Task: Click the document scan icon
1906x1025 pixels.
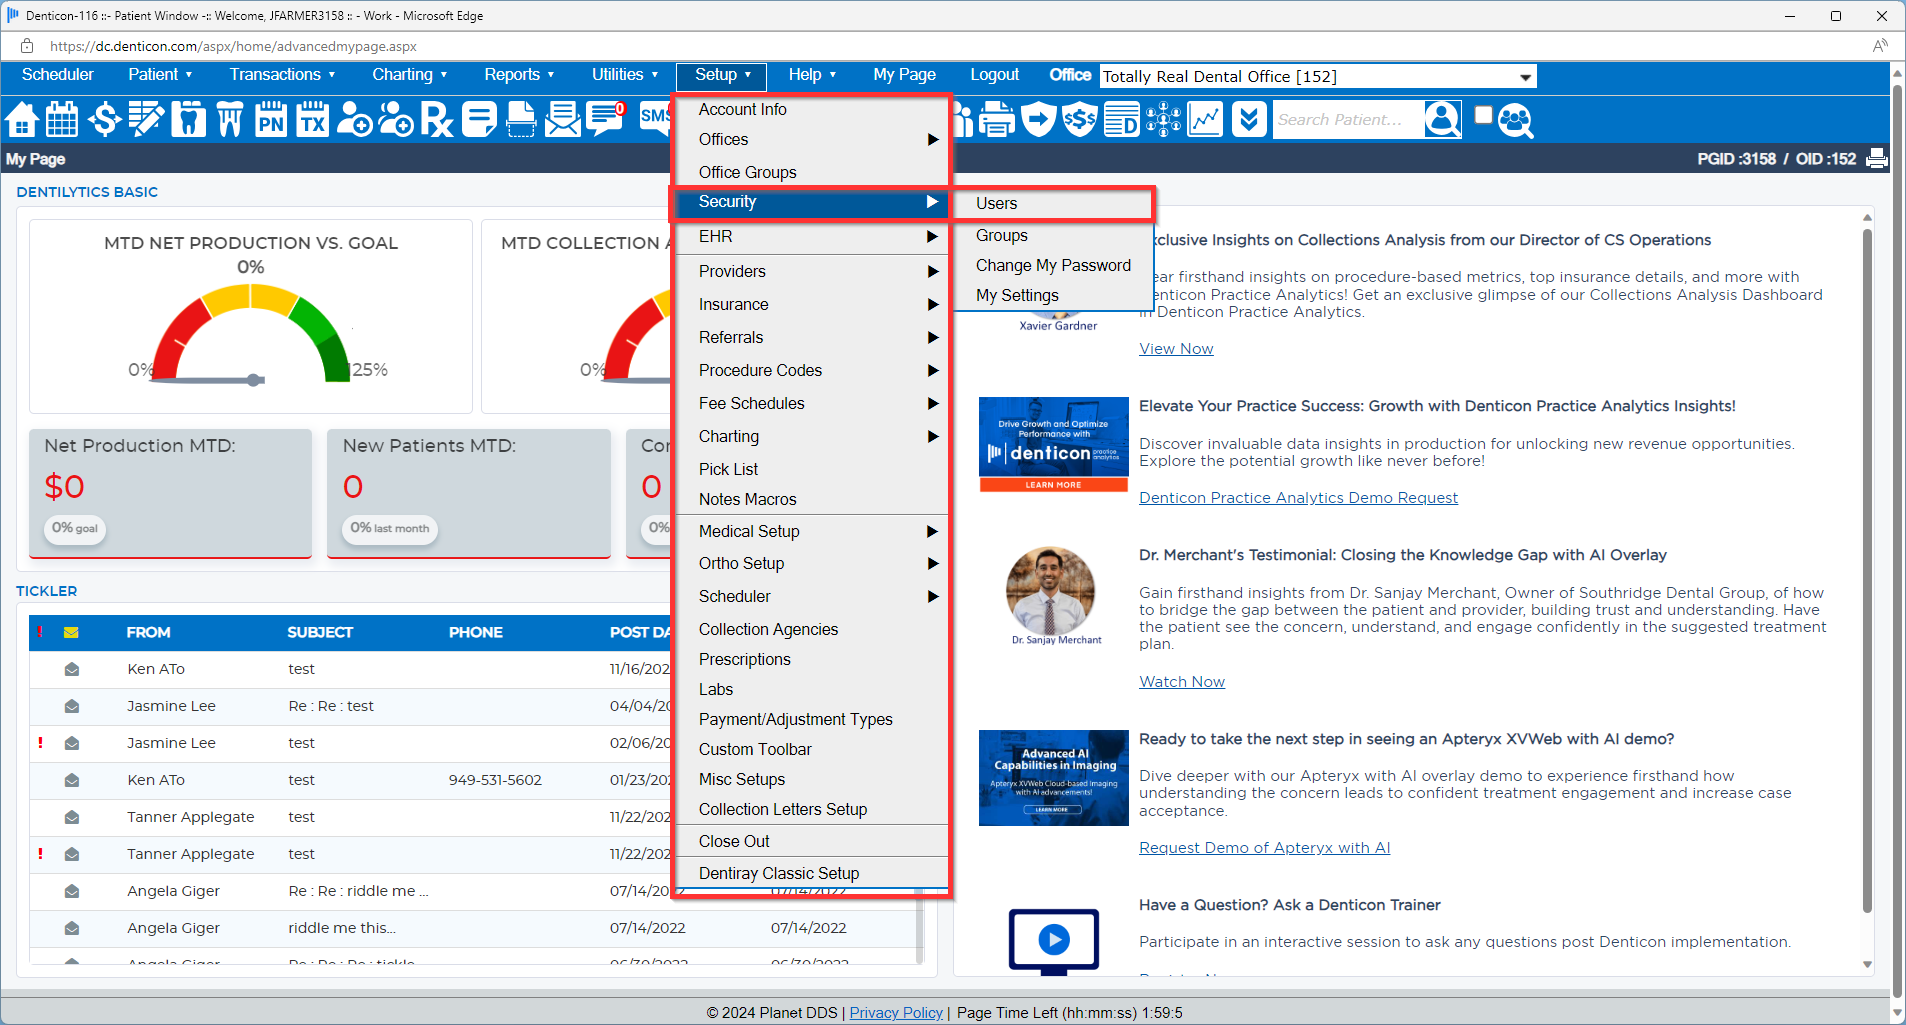Action: click(521, 120)
